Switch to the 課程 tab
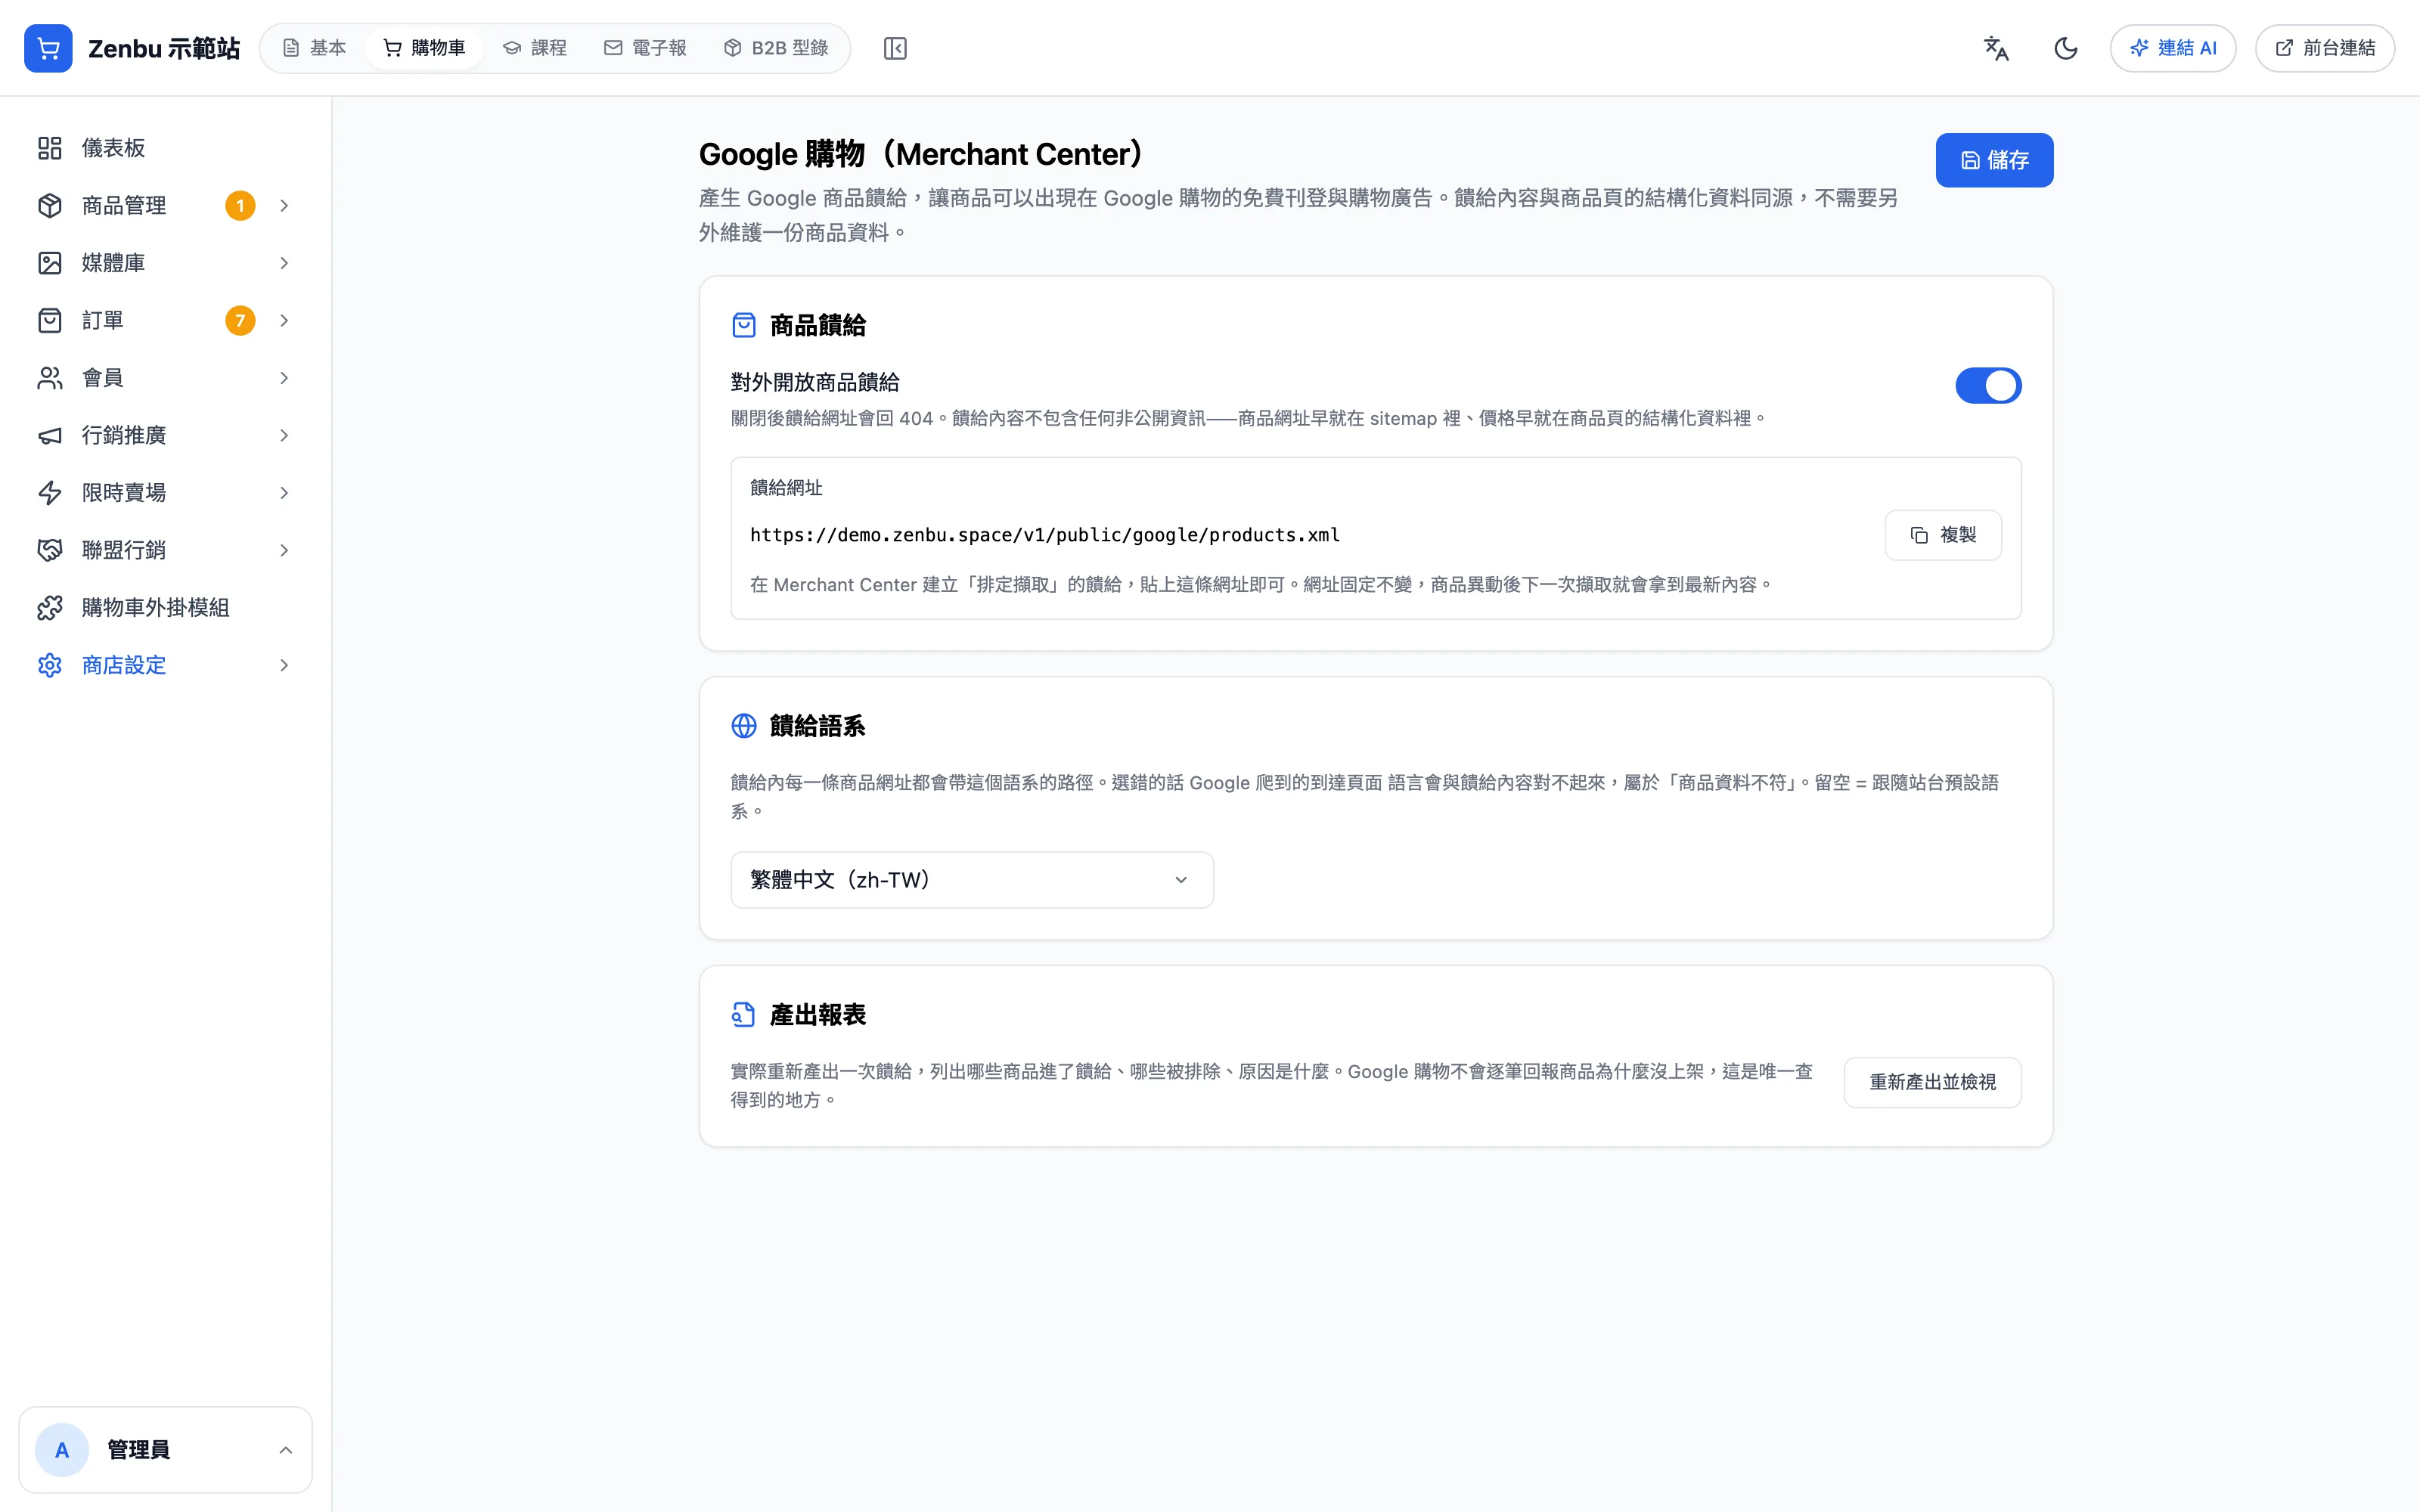2420x1512 pixels. point(535,48)
